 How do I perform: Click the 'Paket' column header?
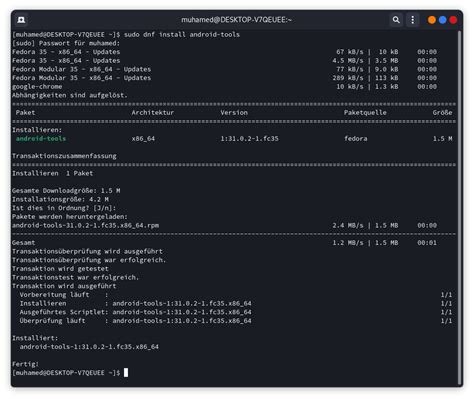(x=25, y=112)
